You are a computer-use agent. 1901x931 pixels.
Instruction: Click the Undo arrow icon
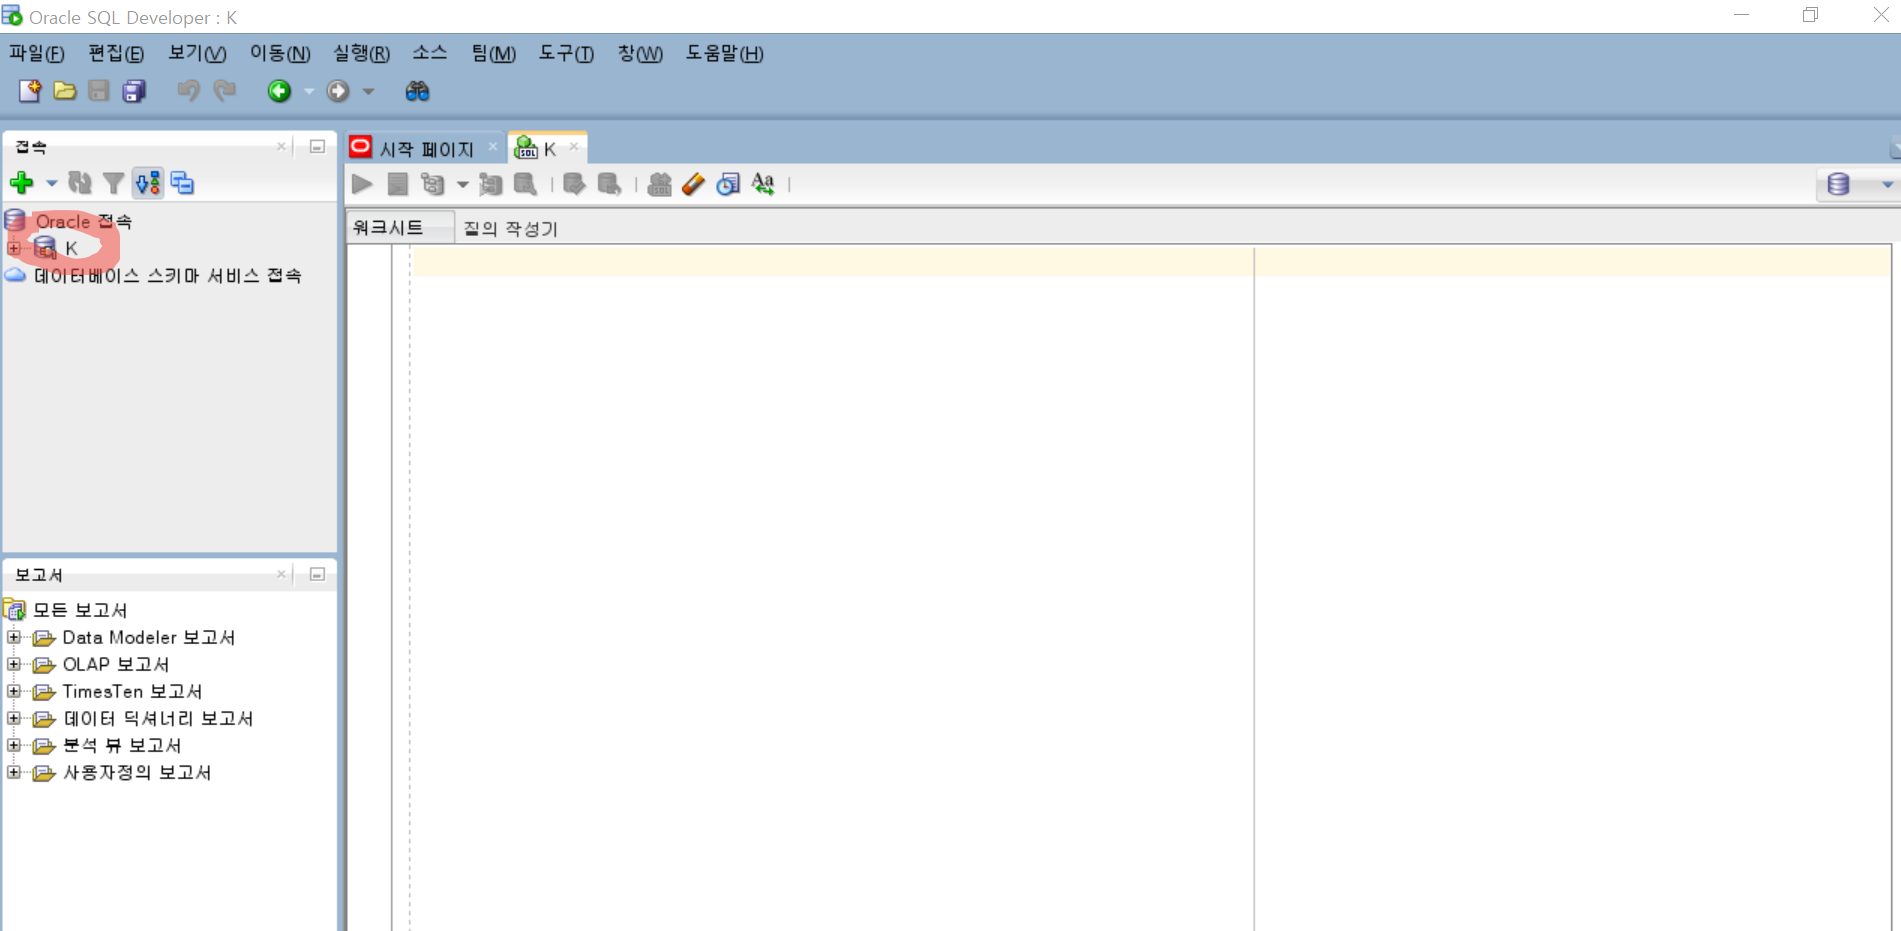(x=188, y=91)
